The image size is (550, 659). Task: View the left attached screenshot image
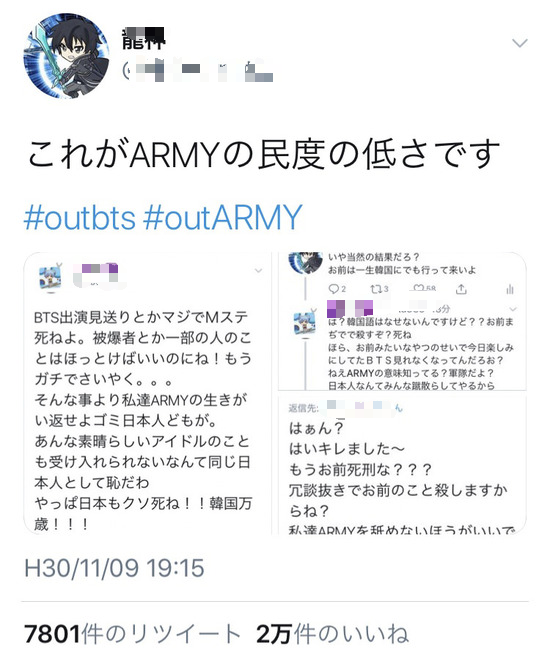(147, 393)
